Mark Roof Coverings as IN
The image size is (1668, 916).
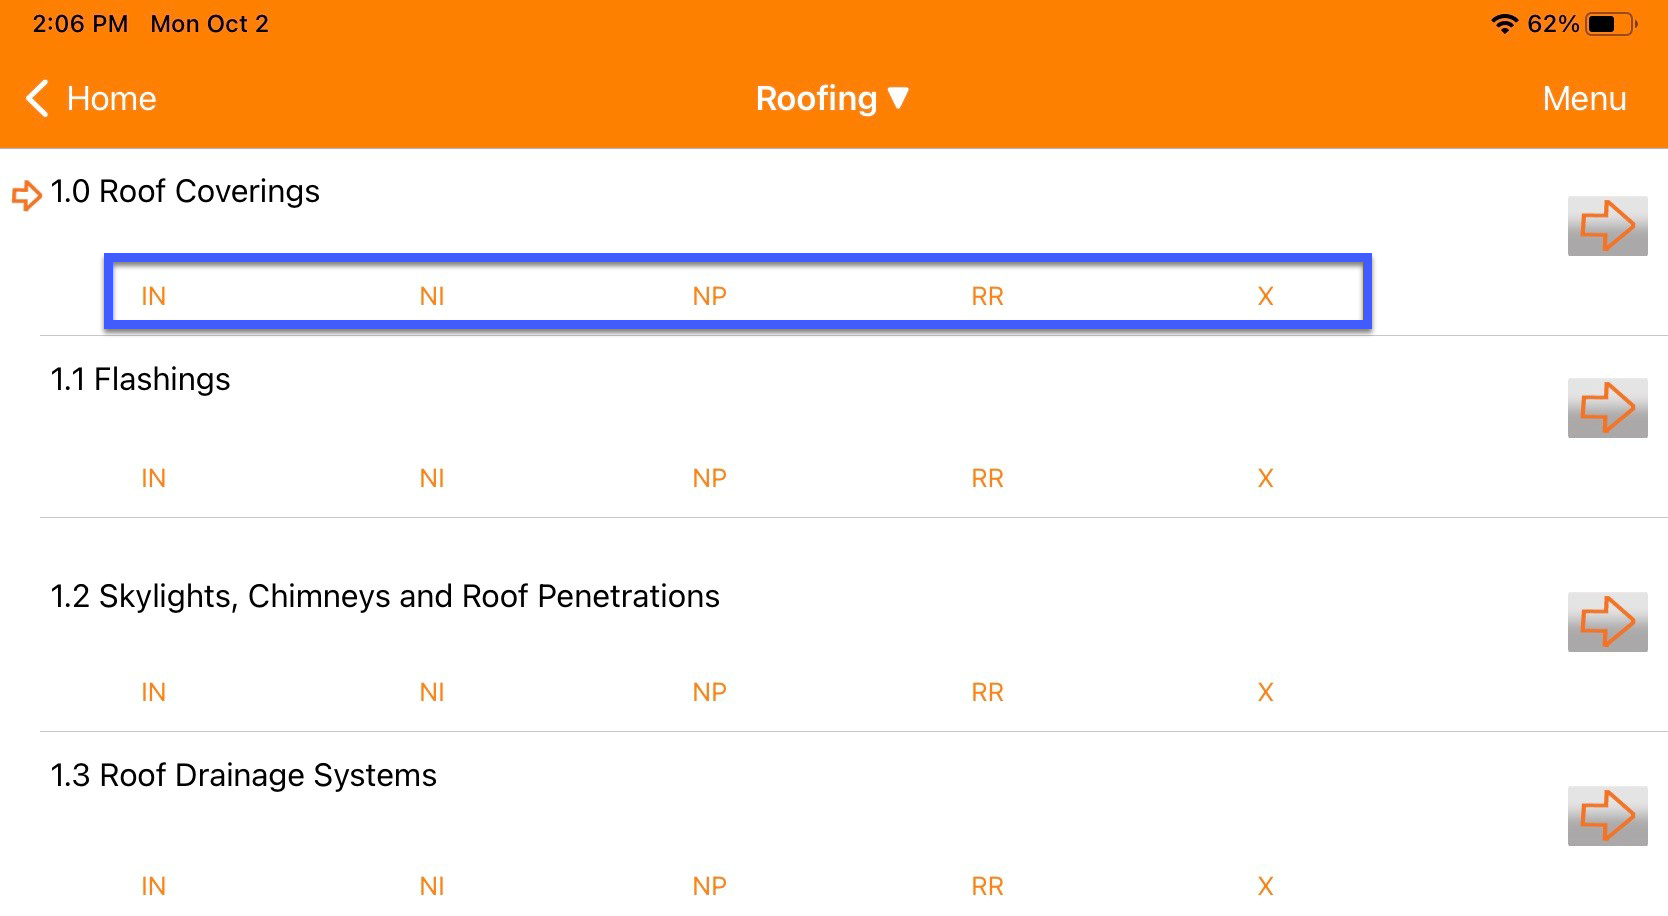tap(152, 295)
